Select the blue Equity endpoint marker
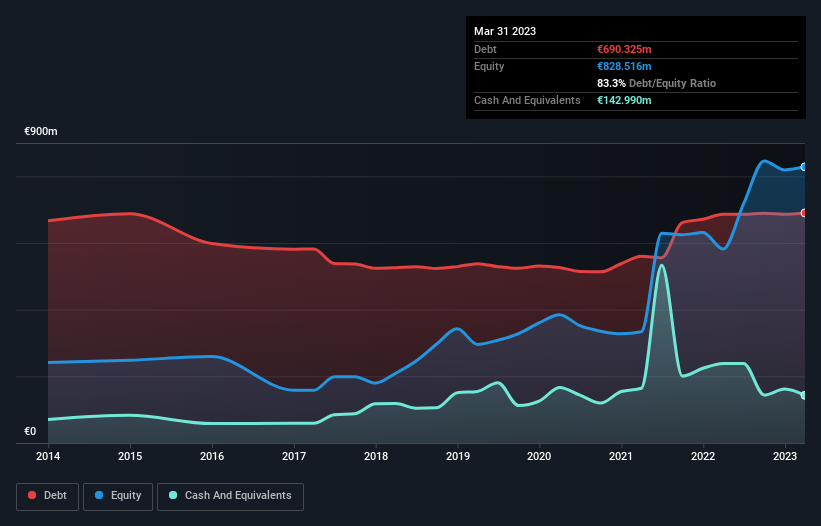 coord(804,167)
